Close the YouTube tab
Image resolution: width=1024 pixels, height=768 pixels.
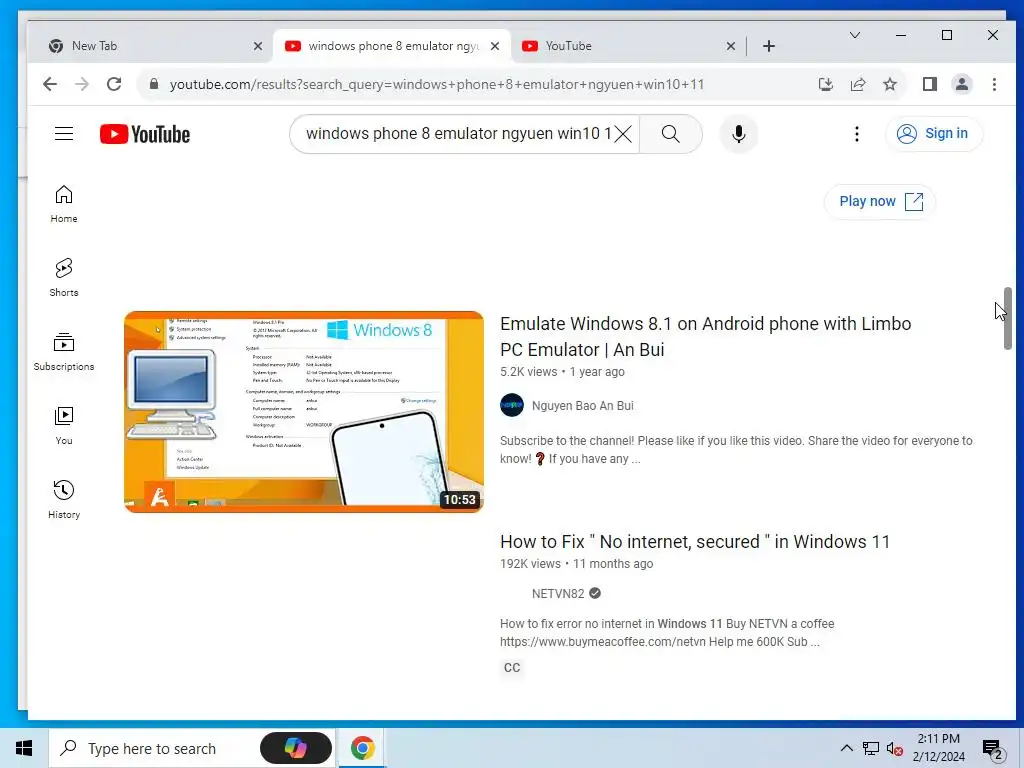[731, 46]
